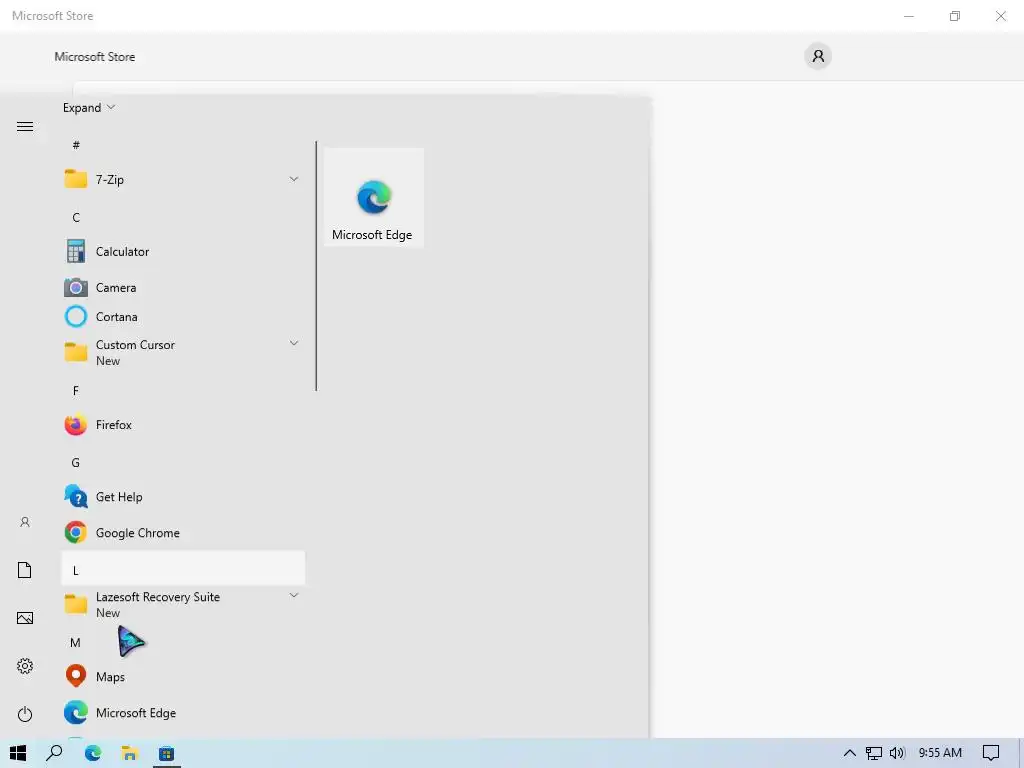Launch Google Chrome from the app list
This screenshot has height=768, width=1024.
coord(183,533)
